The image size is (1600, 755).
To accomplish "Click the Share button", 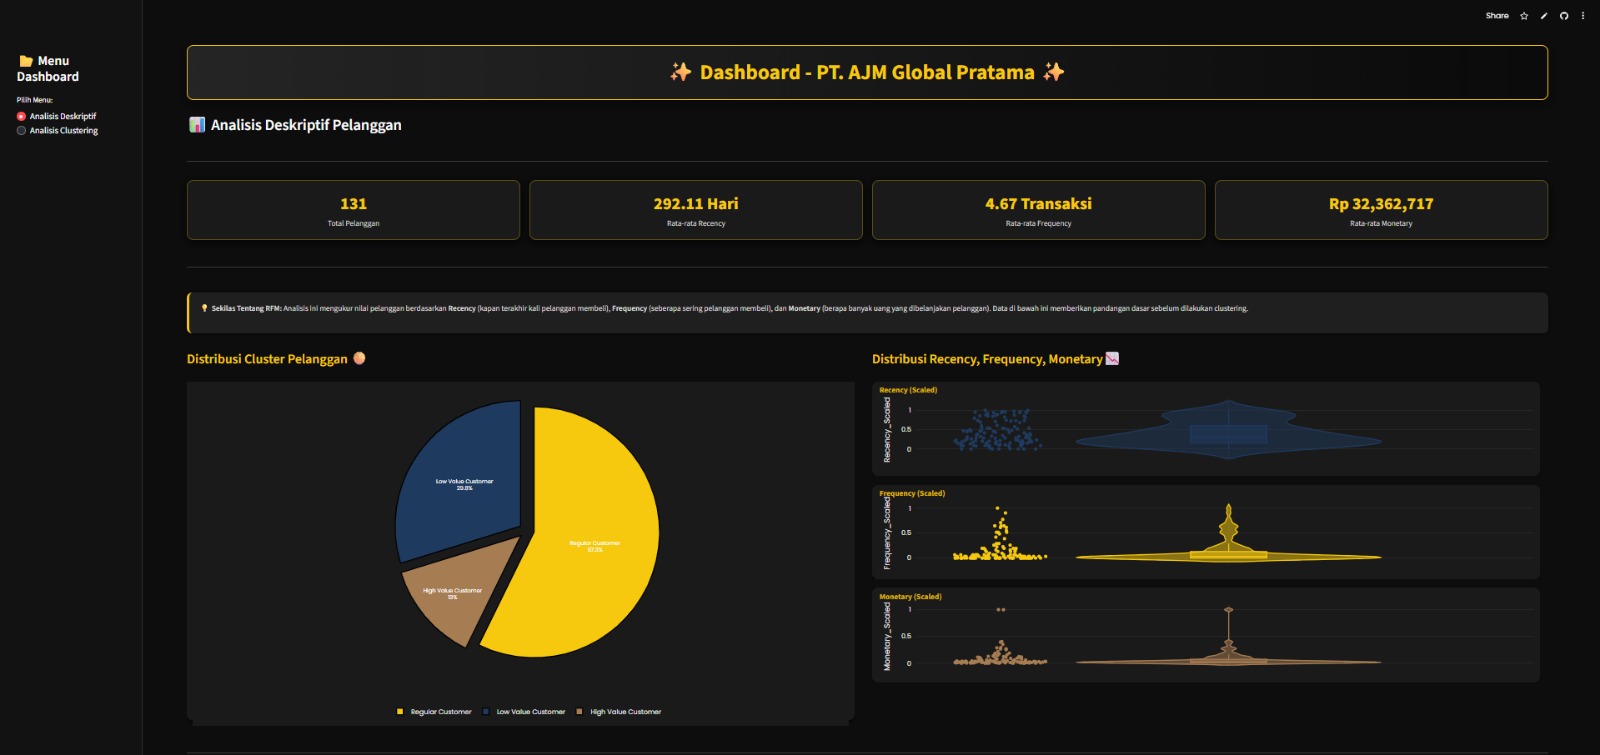I will (1497, 16).
